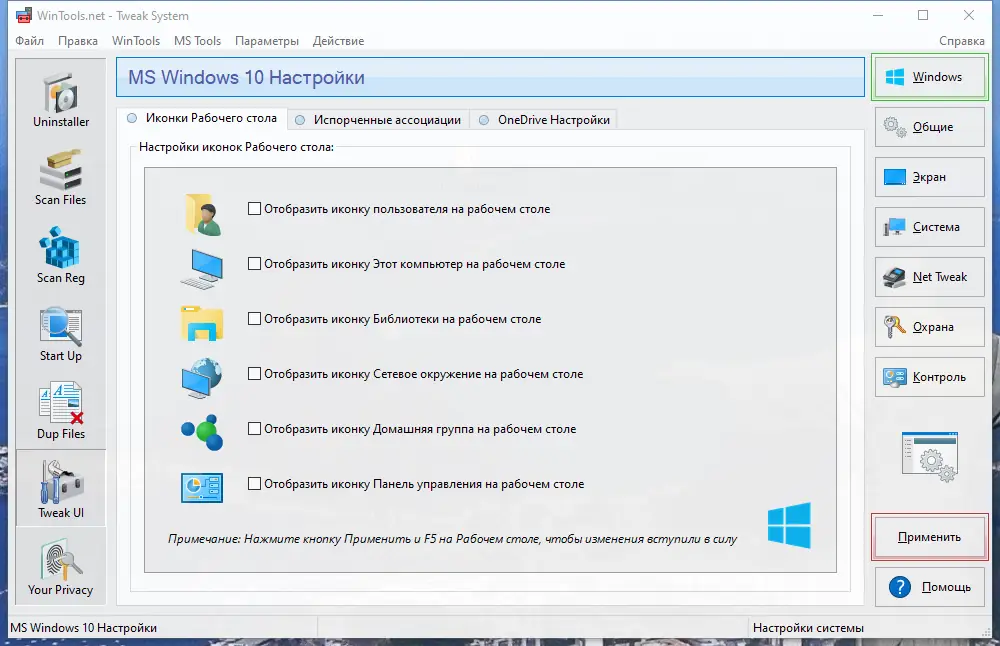Select the Иконки Рабочего стола tab

pyautogui.click(x=202, y=118)
